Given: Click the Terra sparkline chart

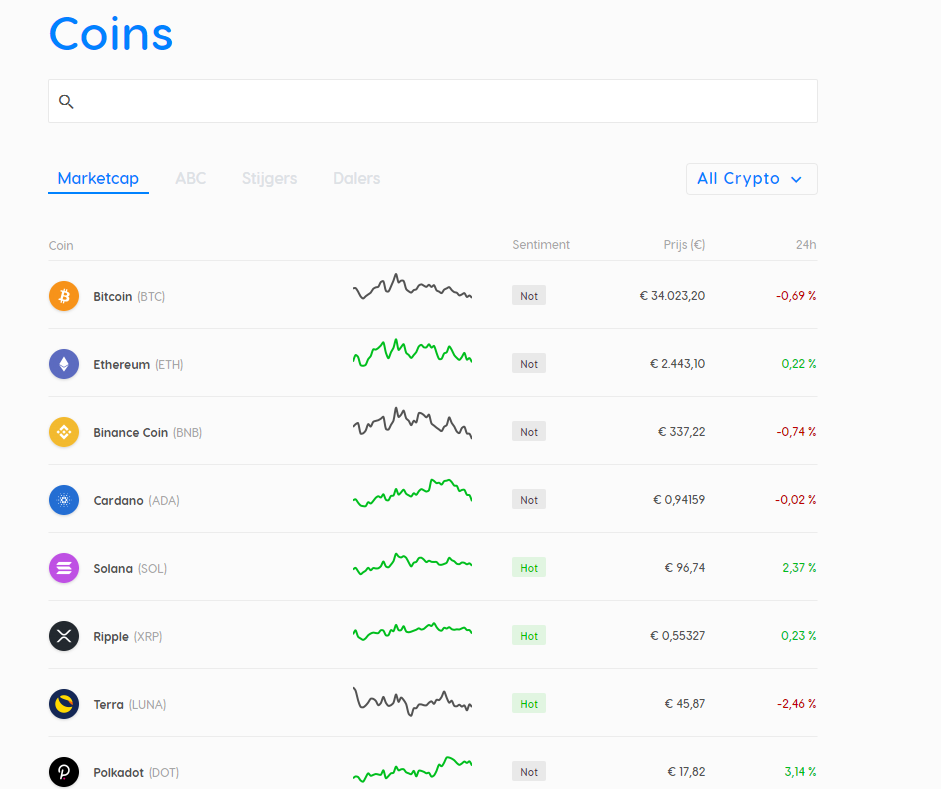Looking at the screenshot, I should (x=412, y=701).
